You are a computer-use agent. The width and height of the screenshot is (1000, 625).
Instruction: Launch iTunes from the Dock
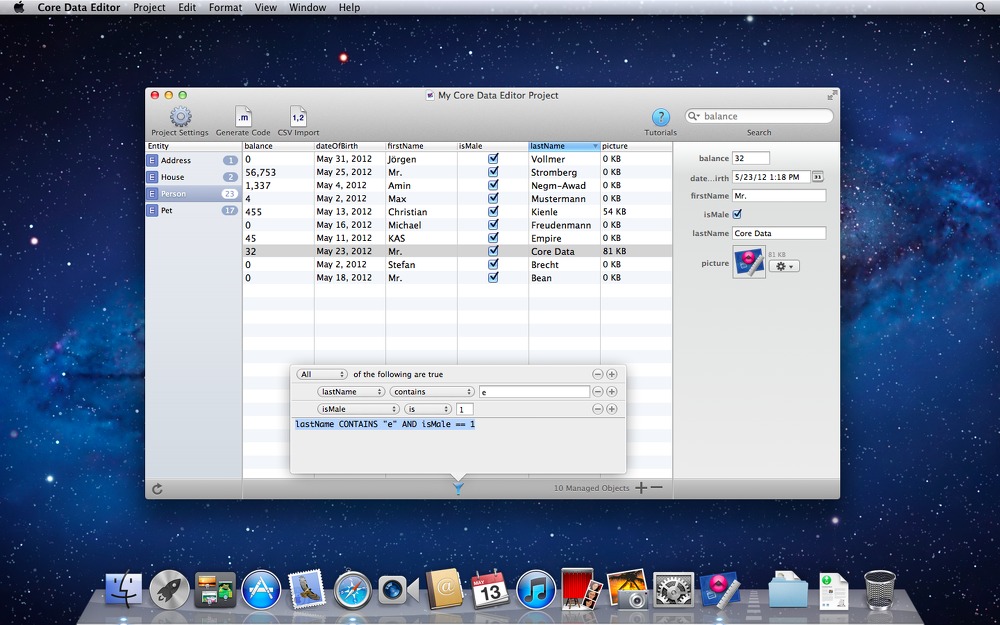(536, 590)
